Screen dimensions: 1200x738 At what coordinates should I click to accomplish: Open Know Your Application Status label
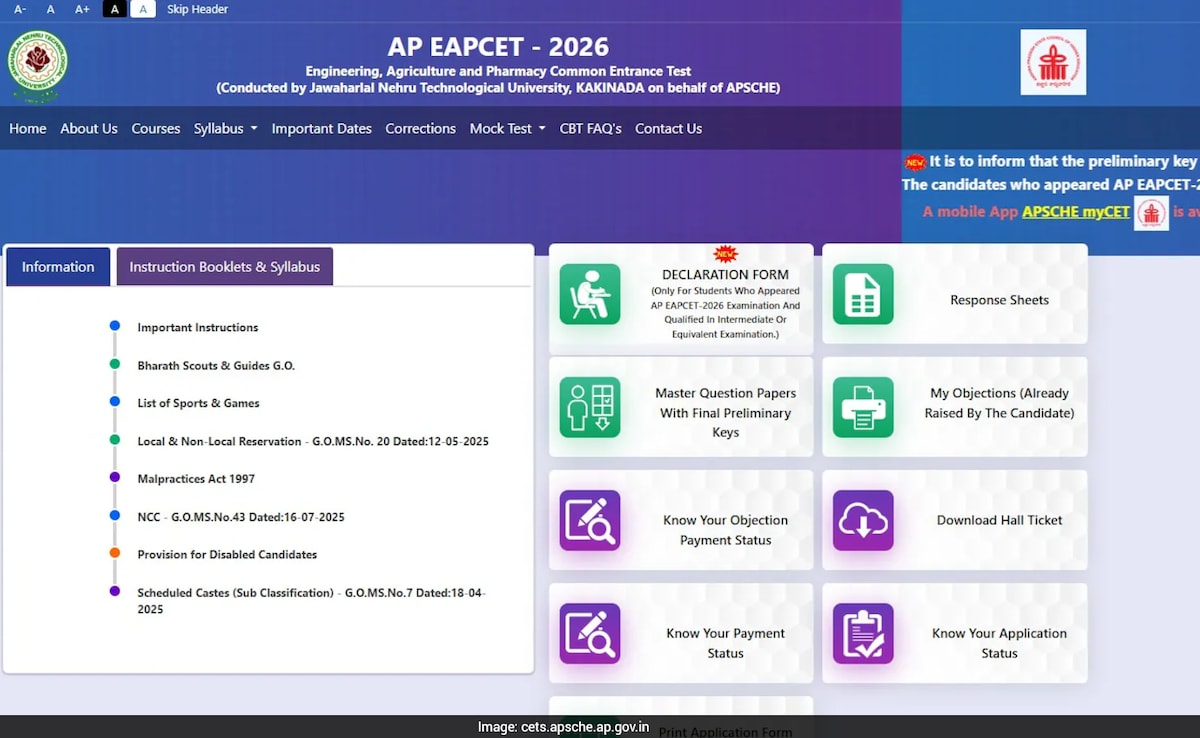999,643
